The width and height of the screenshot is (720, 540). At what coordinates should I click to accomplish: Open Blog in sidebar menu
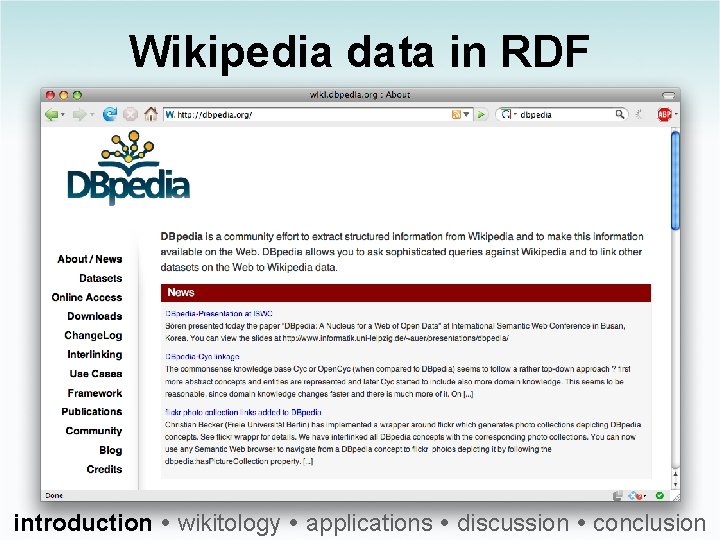click(x=111, y=450)
